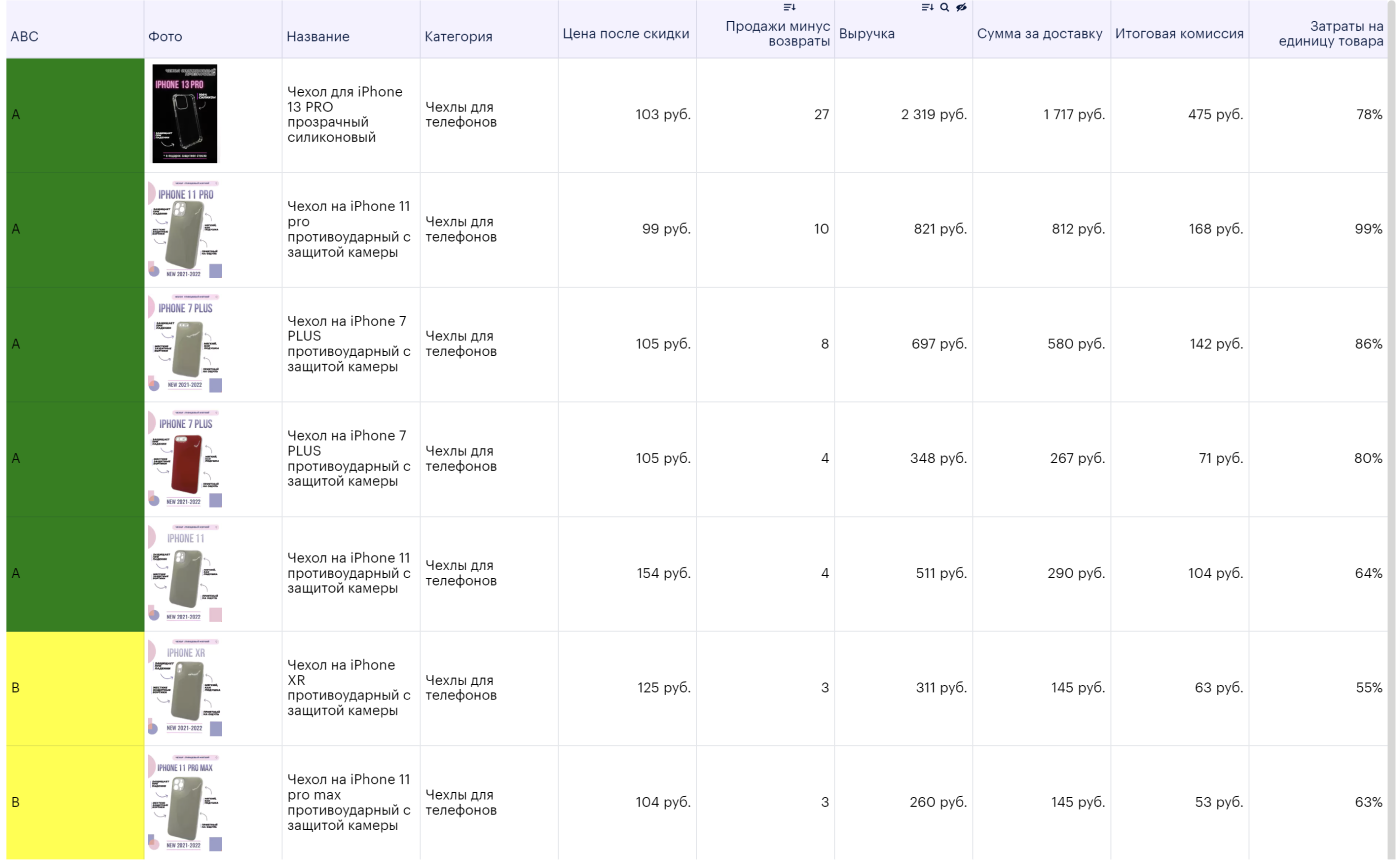The image size is (1400, 860).
Task: Select the green A cell of iPhone 11 pro
Action: pos(75,229)
